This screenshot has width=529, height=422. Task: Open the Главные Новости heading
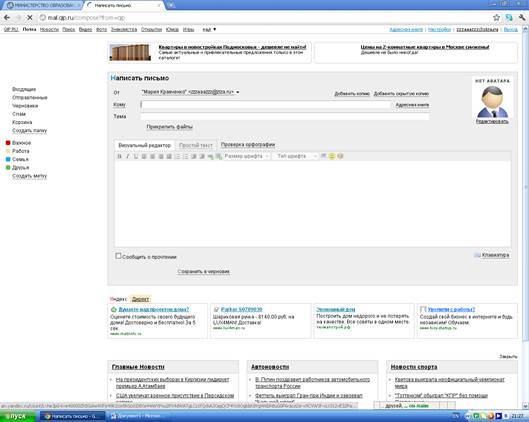coord(138,367)
